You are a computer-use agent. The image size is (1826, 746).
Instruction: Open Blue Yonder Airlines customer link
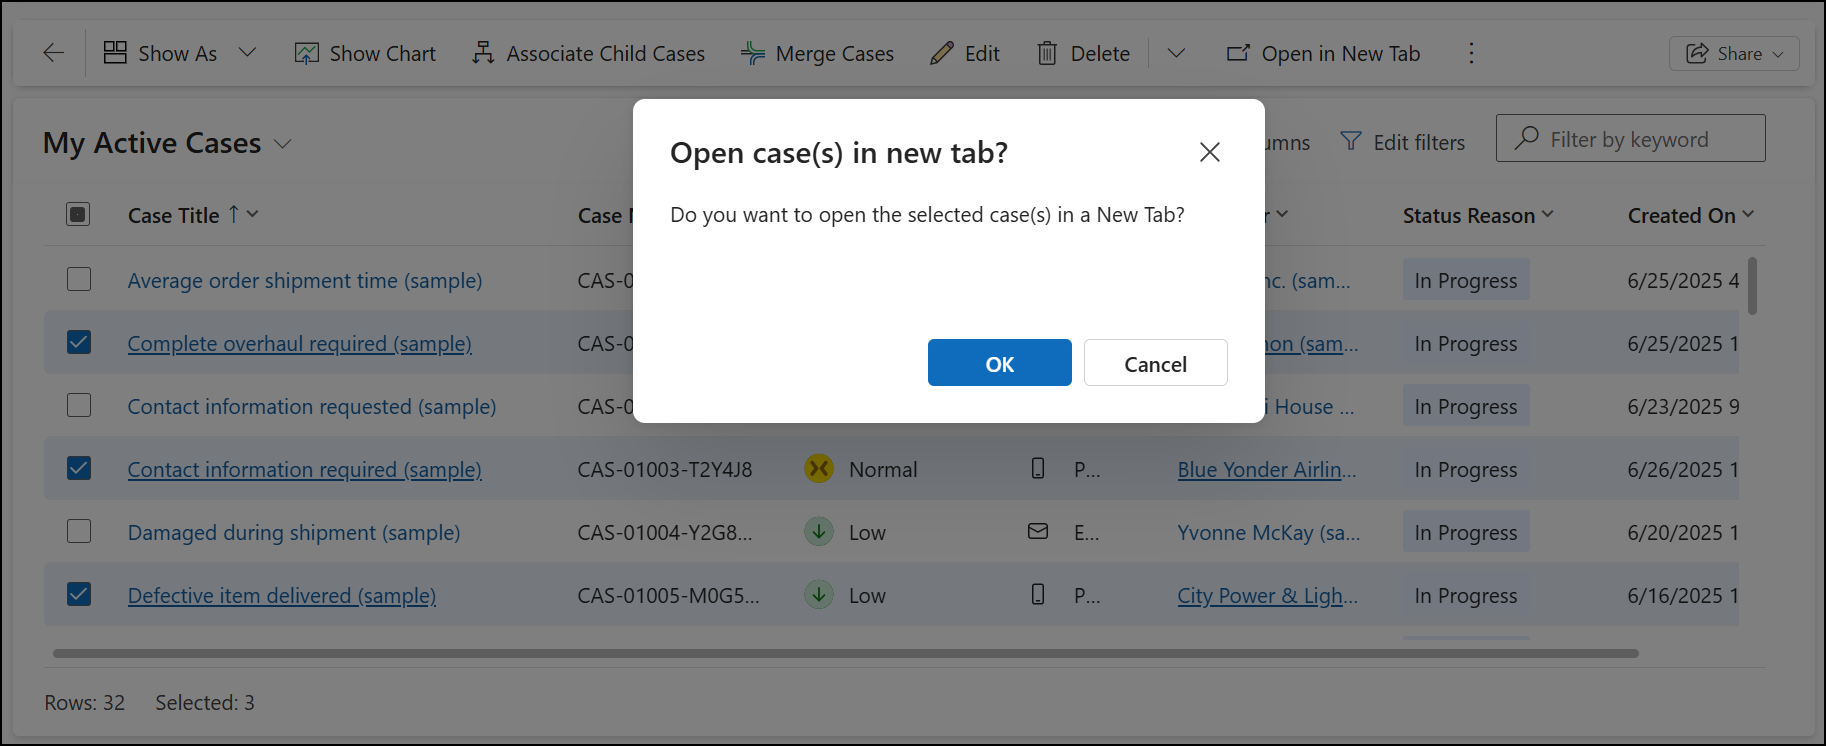(1267, 470)
